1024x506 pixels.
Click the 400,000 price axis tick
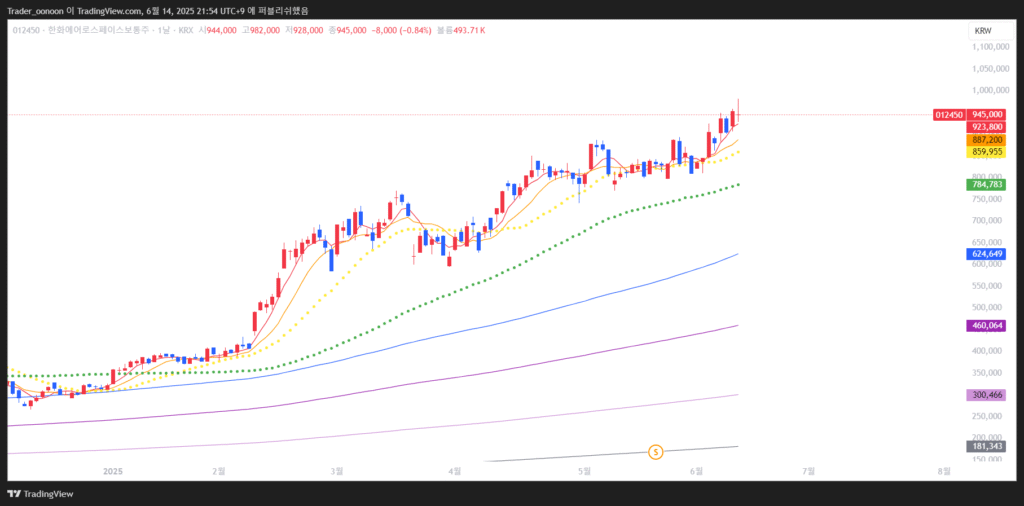pyautogui.click(x=989, y=351)
